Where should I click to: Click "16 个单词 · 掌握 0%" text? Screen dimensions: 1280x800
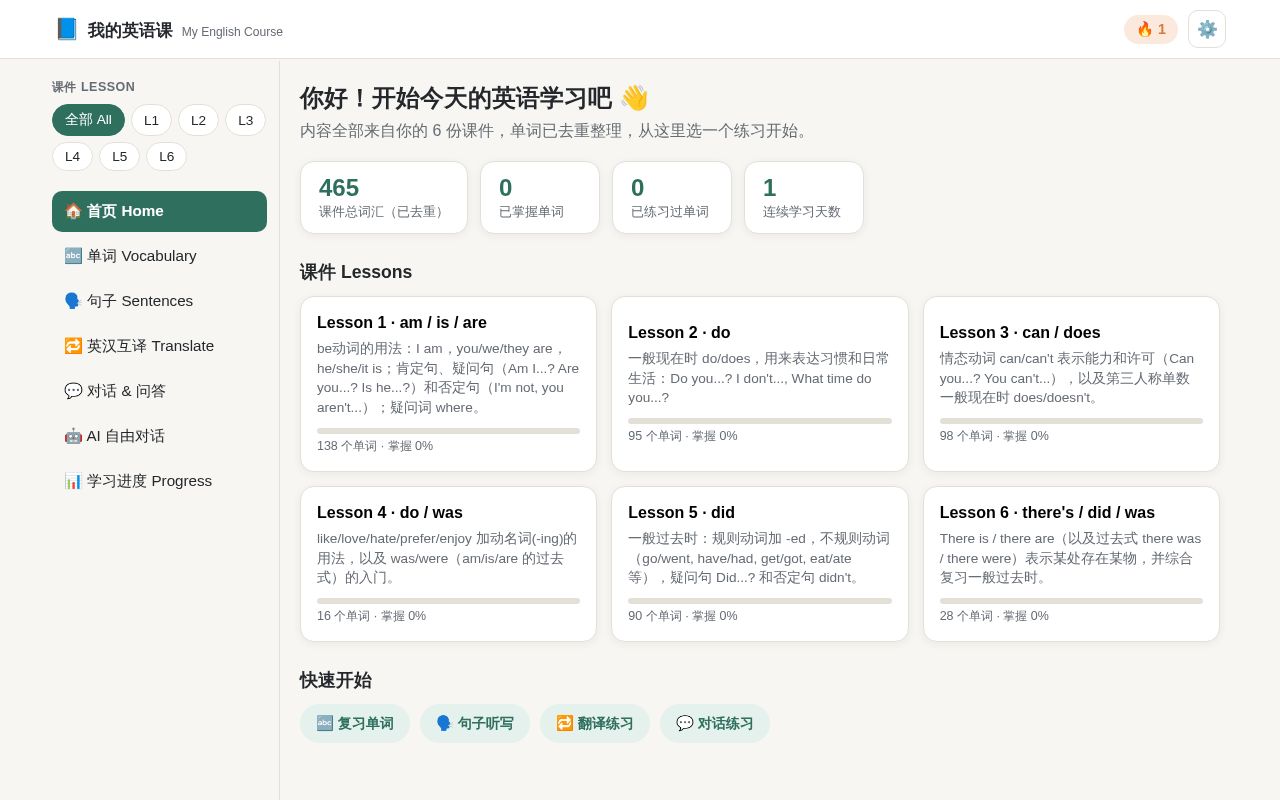coord(371,616)
